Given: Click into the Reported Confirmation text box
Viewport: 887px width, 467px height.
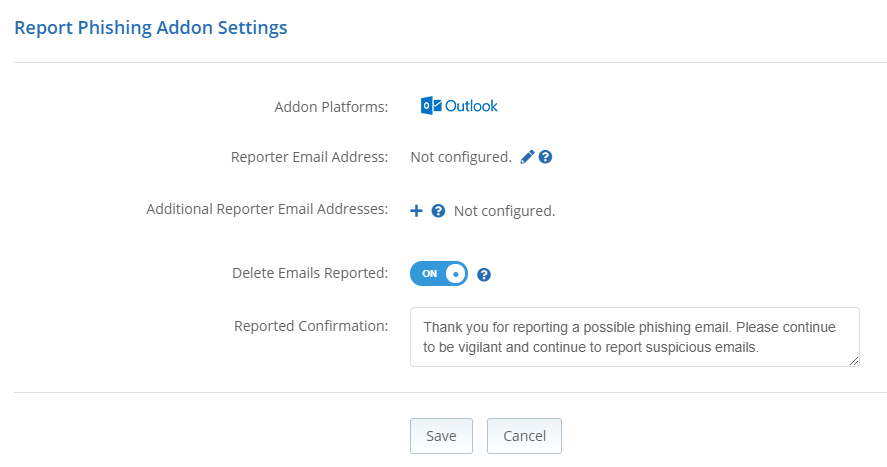Looking at the screenshot, I should click(x=634, y=337).
